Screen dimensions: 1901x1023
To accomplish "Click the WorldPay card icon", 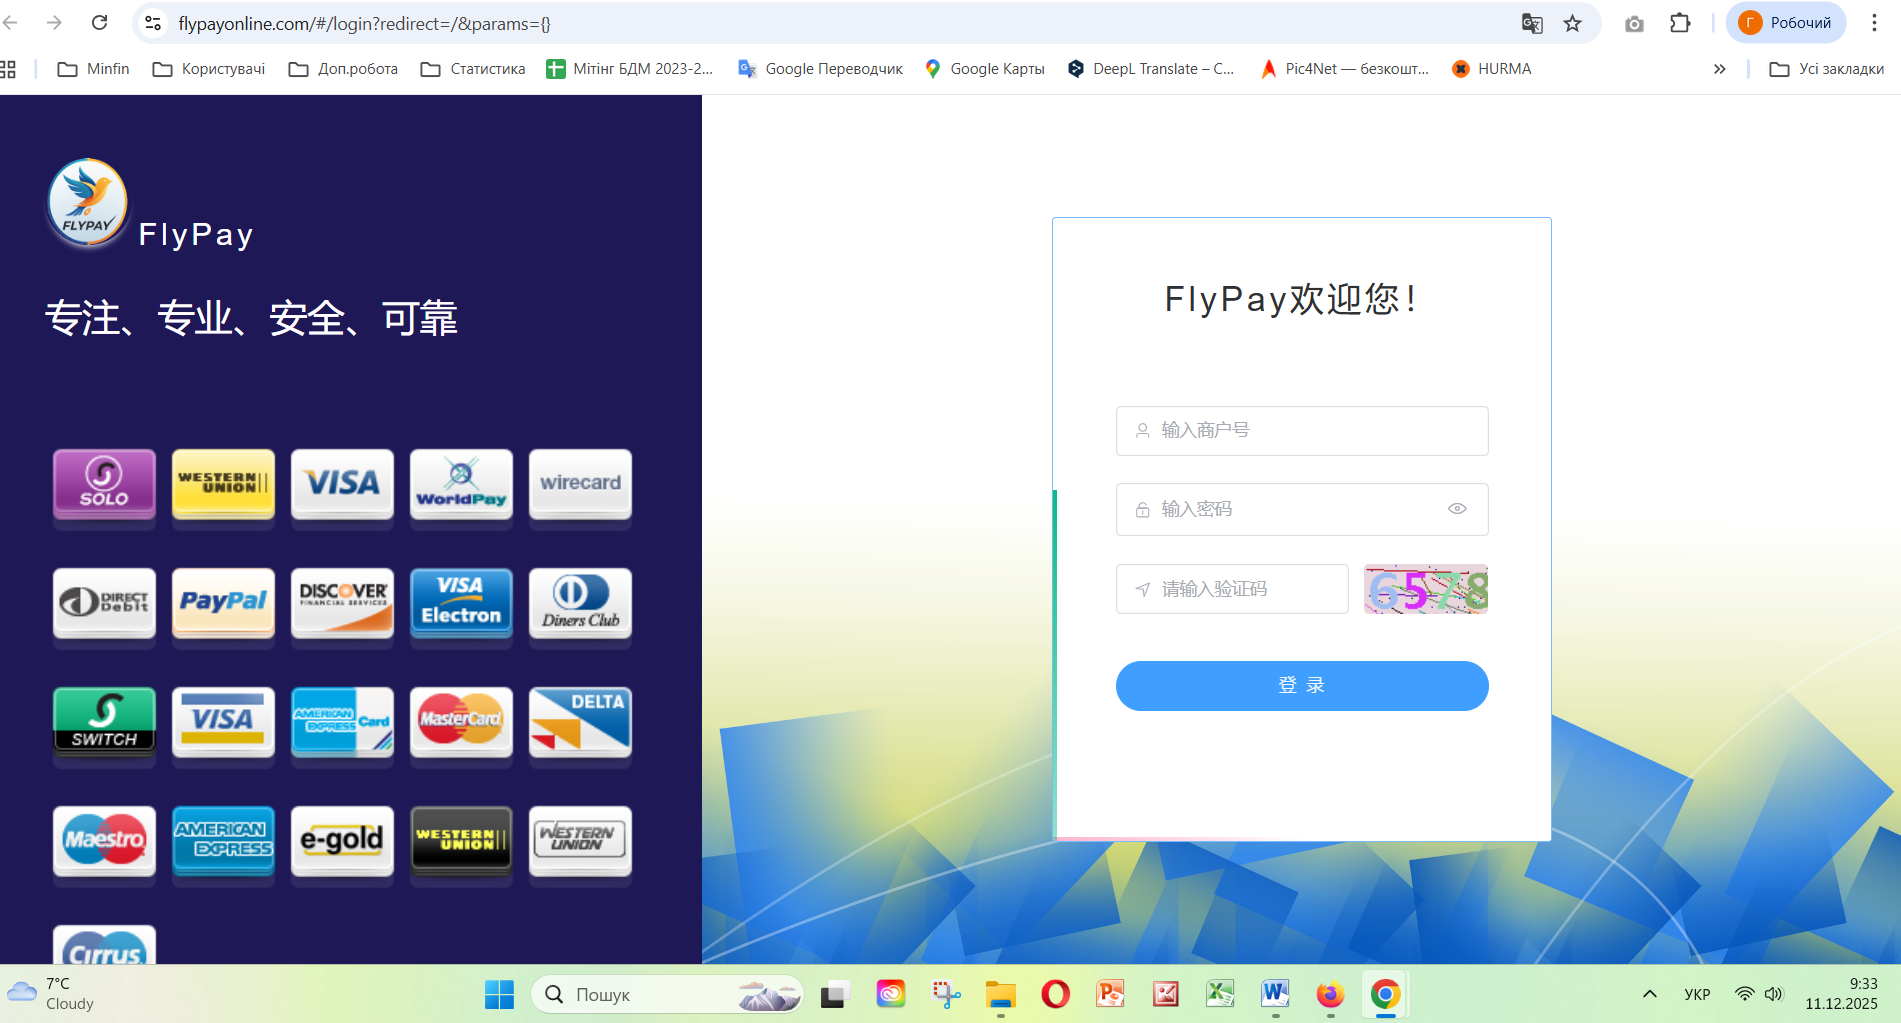I will tap(461, 484).
